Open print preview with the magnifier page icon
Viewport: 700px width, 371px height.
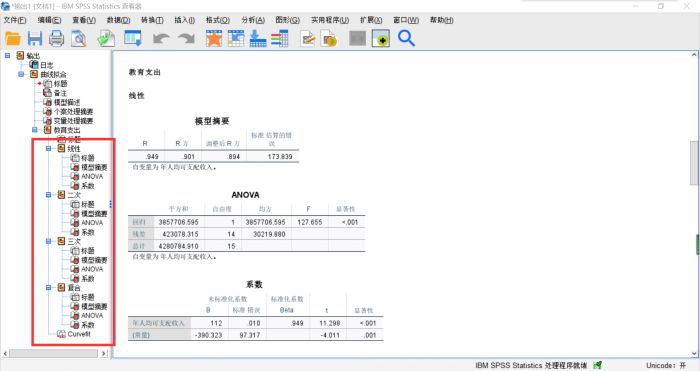coord(79,39)
